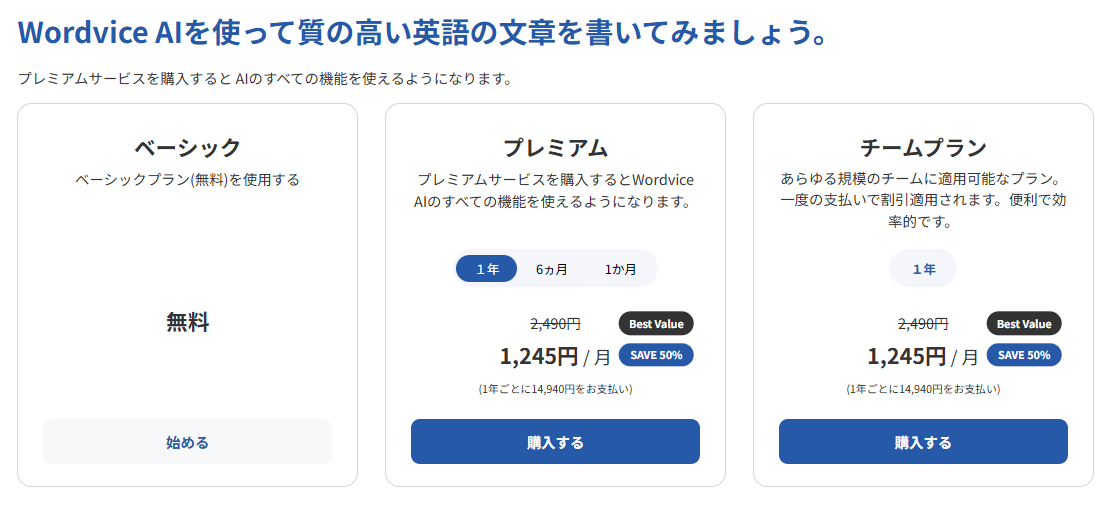
Task: Select the 1年 option under チームプラン
Action: coord(923,269)
